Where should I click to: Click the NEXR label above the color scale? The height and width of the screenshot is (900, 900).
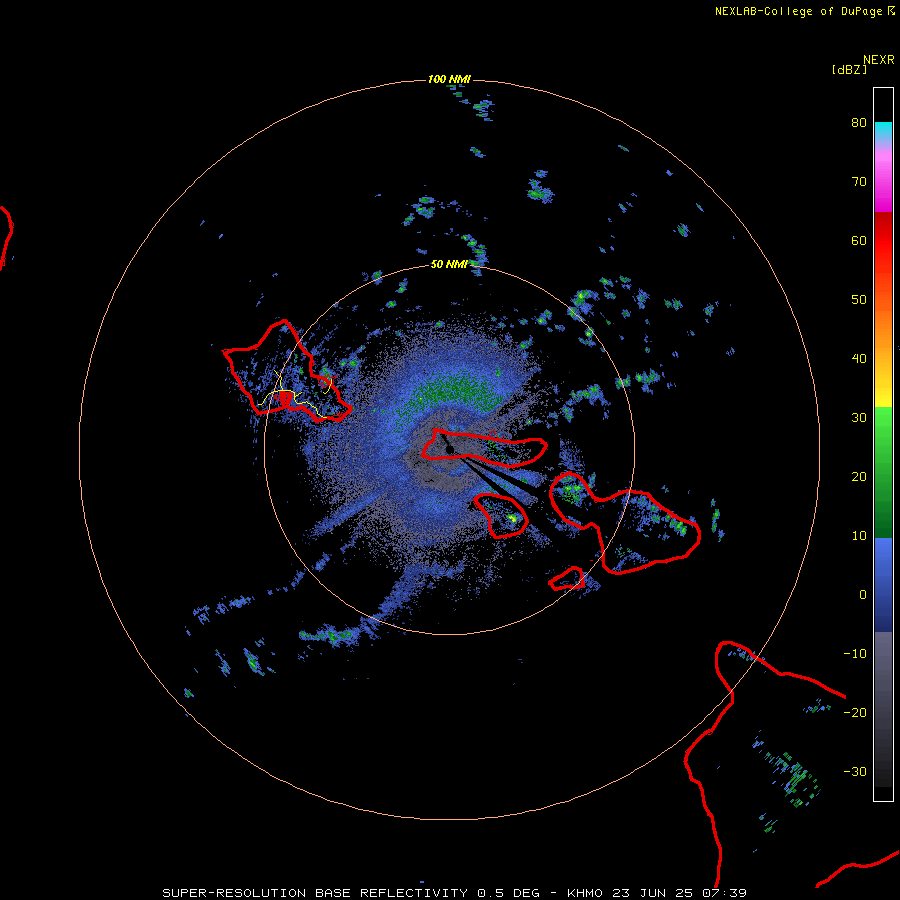point(878,60)
